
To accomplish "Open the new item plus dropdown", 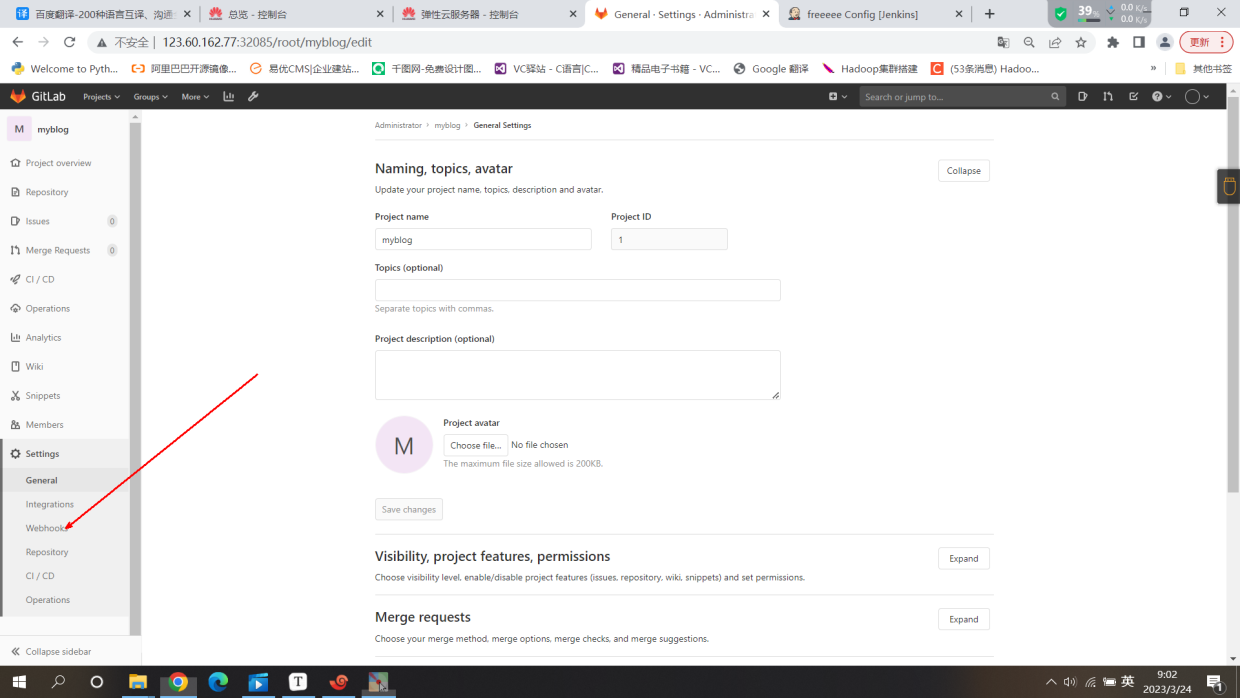I will click(838, 97).
